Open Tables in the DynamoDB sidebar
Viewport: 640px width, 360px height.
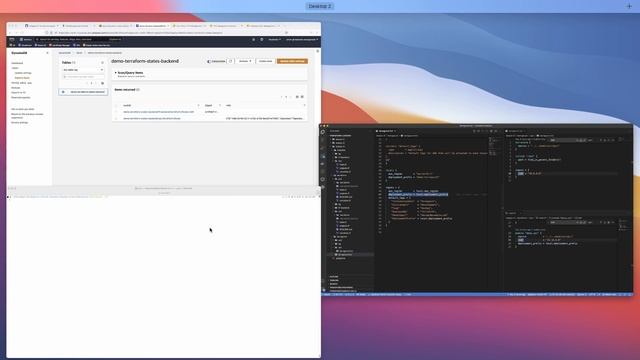point(15,68)
